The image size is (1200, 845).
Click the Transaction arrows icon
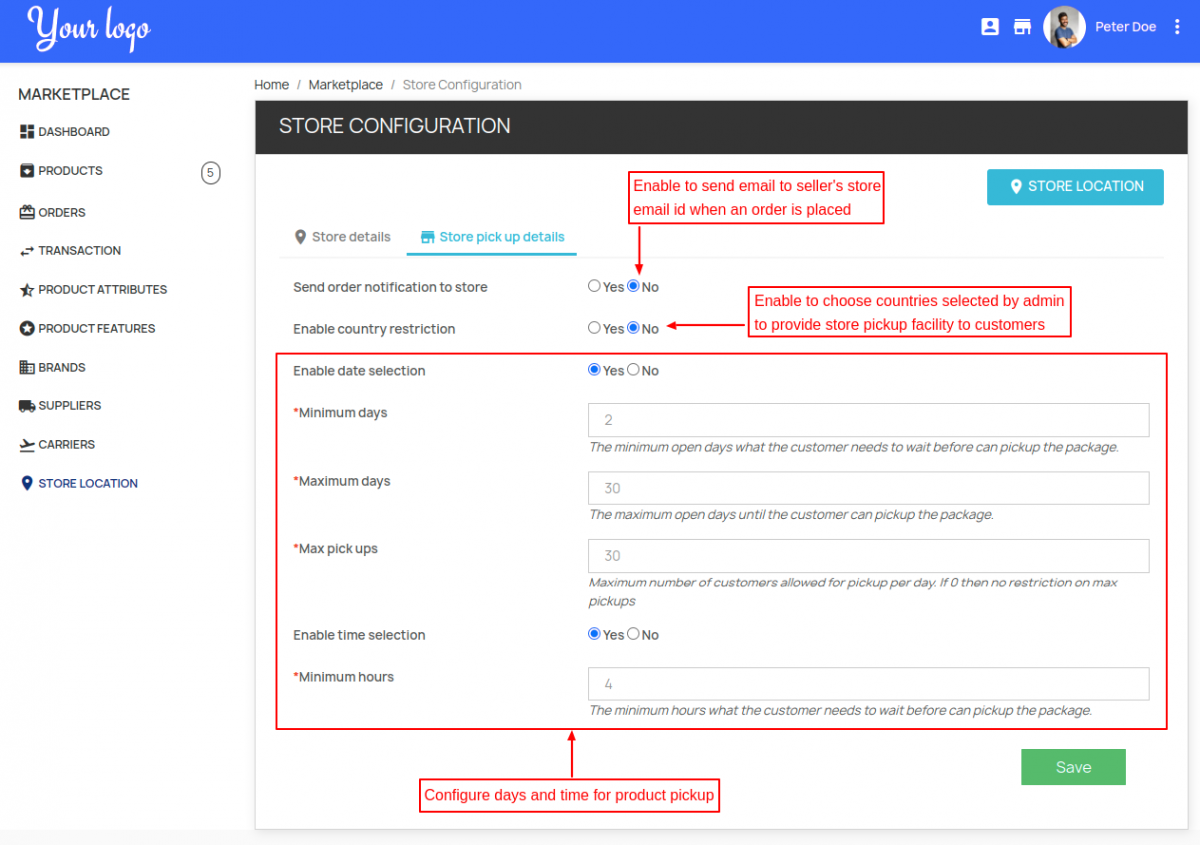click(x=27, y=251)
